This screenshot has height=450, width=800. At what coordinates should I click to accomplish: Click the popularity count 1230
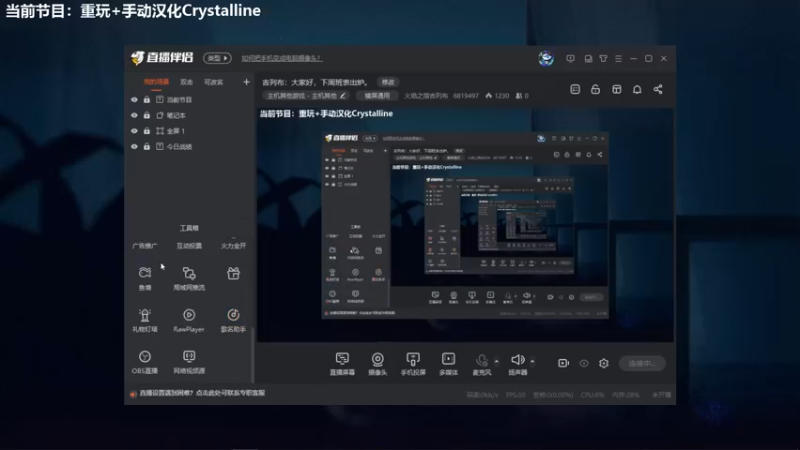pyautogui.click(x=497, y=96)
